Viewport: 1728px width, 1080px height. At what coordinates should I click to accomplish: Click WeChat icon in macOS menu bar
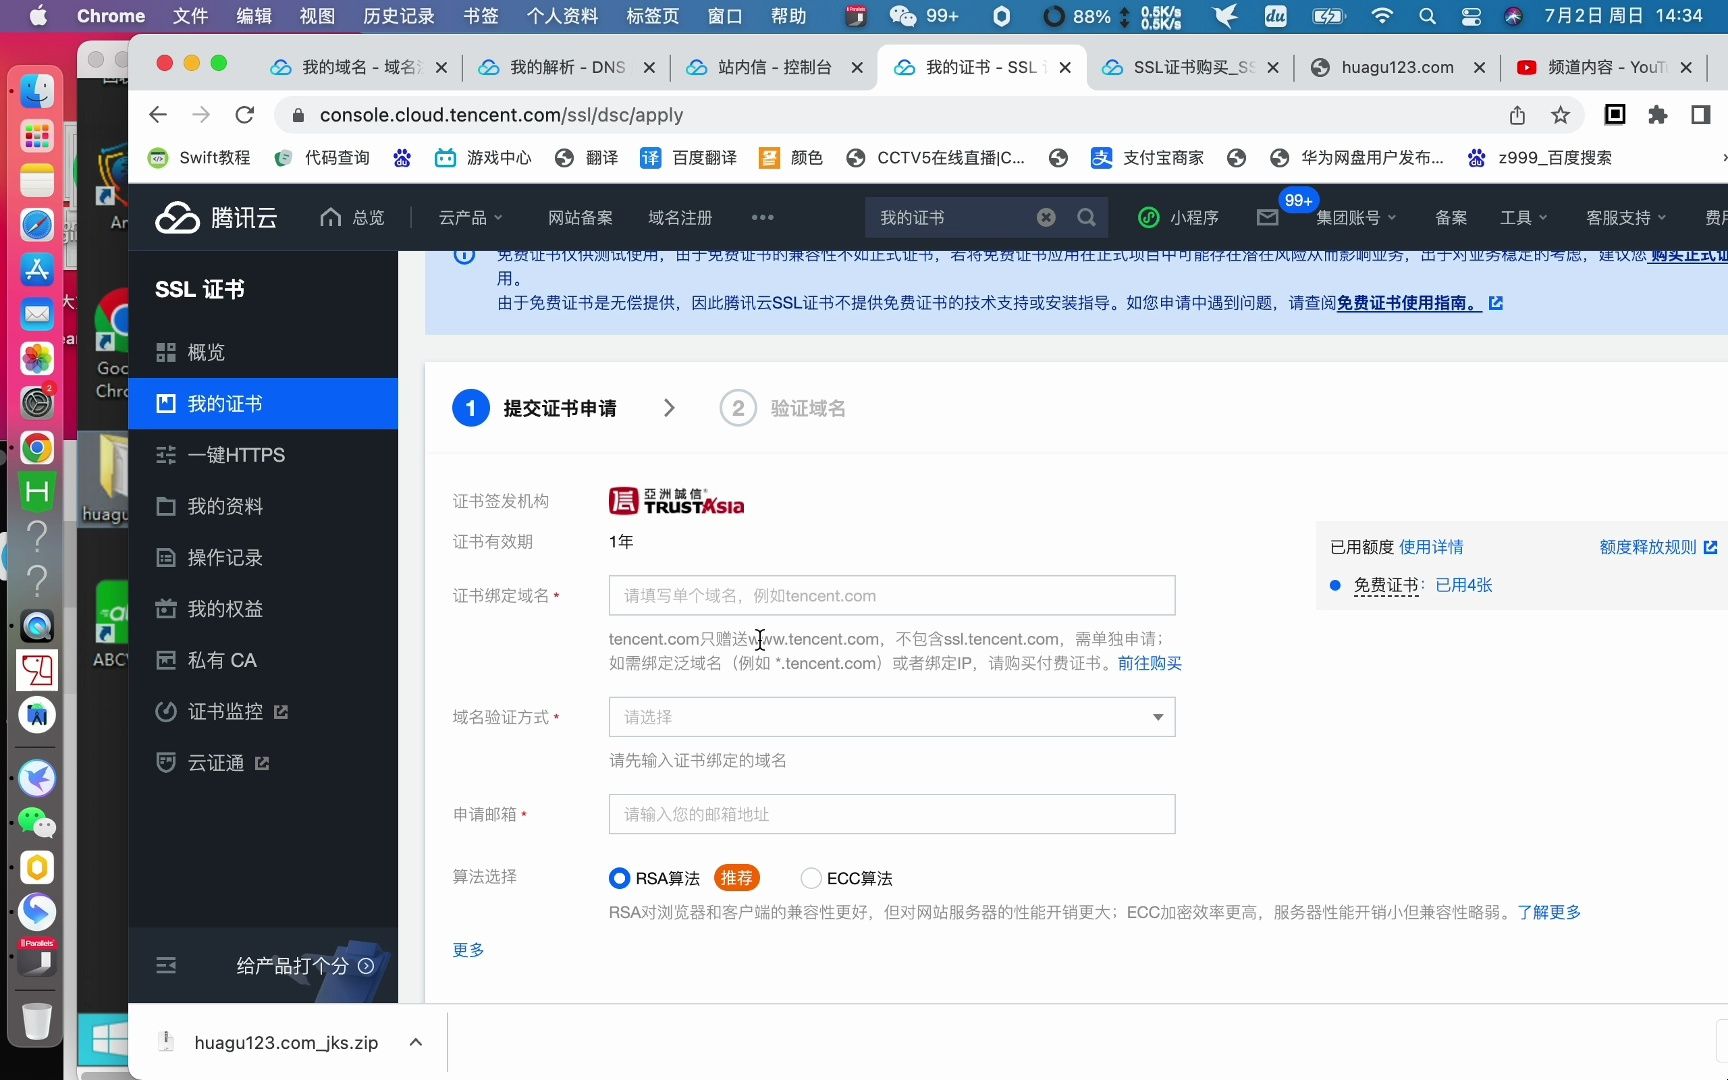(x=902, y=16)
